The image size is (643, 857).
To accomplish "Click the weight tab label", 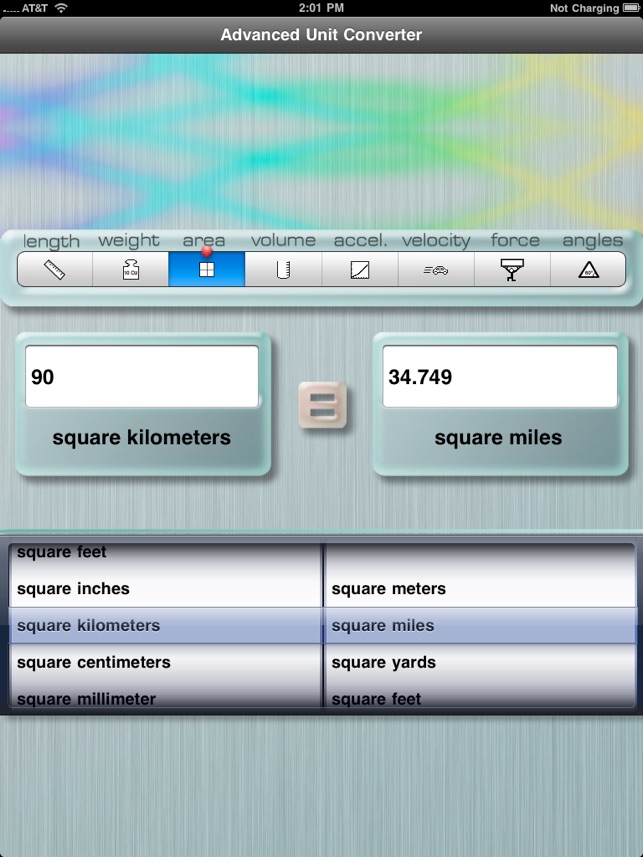I will [x=129, y=240].
